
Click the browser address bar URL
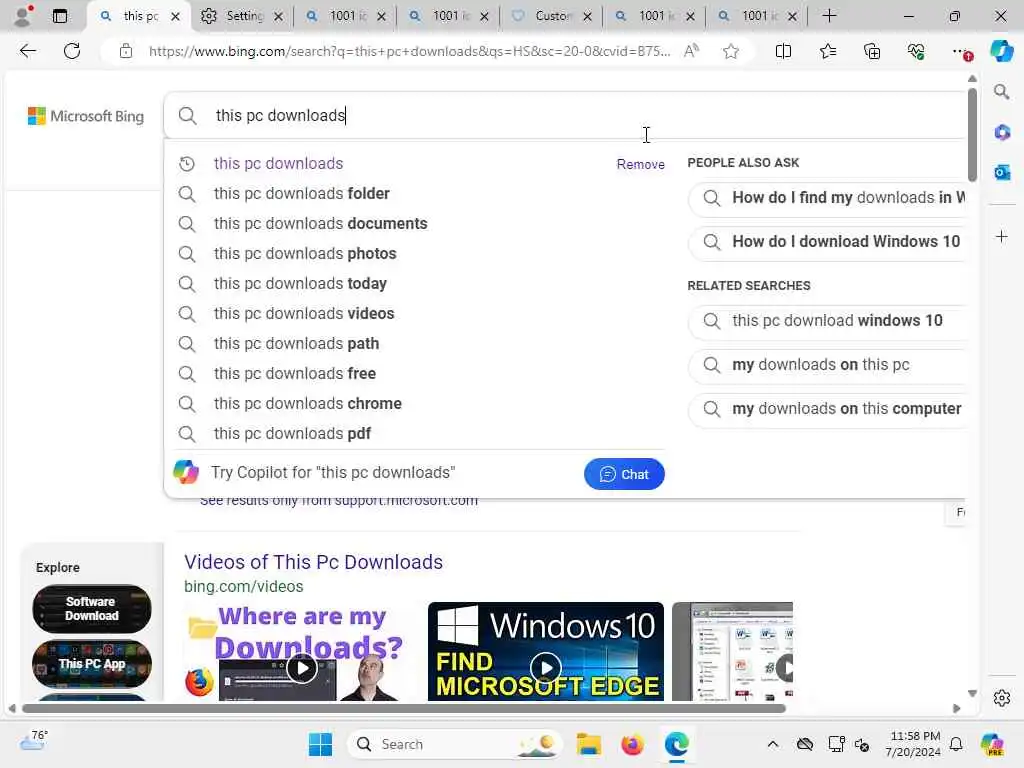(x=409, y=51)
